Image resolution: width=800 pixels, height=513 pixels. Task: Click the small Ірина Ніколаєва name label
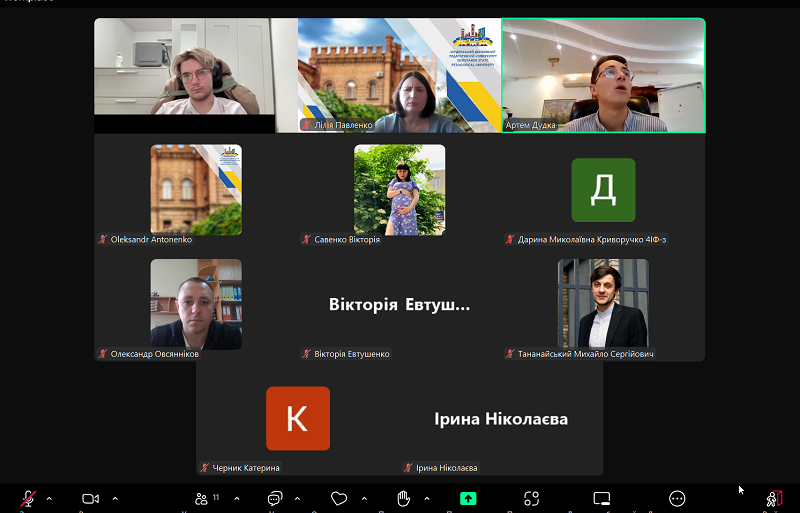coord(446,468)
